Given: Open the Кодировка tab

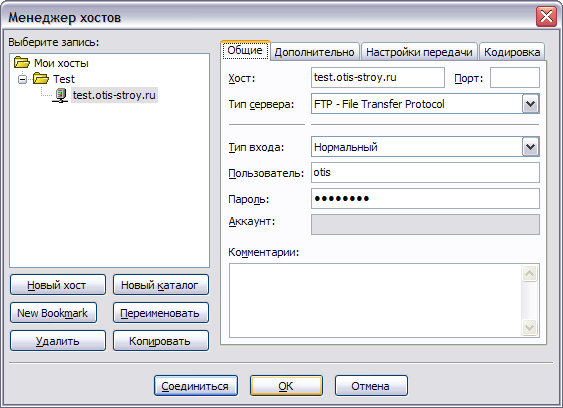Looking at the screenshot, I should [512, 52].
